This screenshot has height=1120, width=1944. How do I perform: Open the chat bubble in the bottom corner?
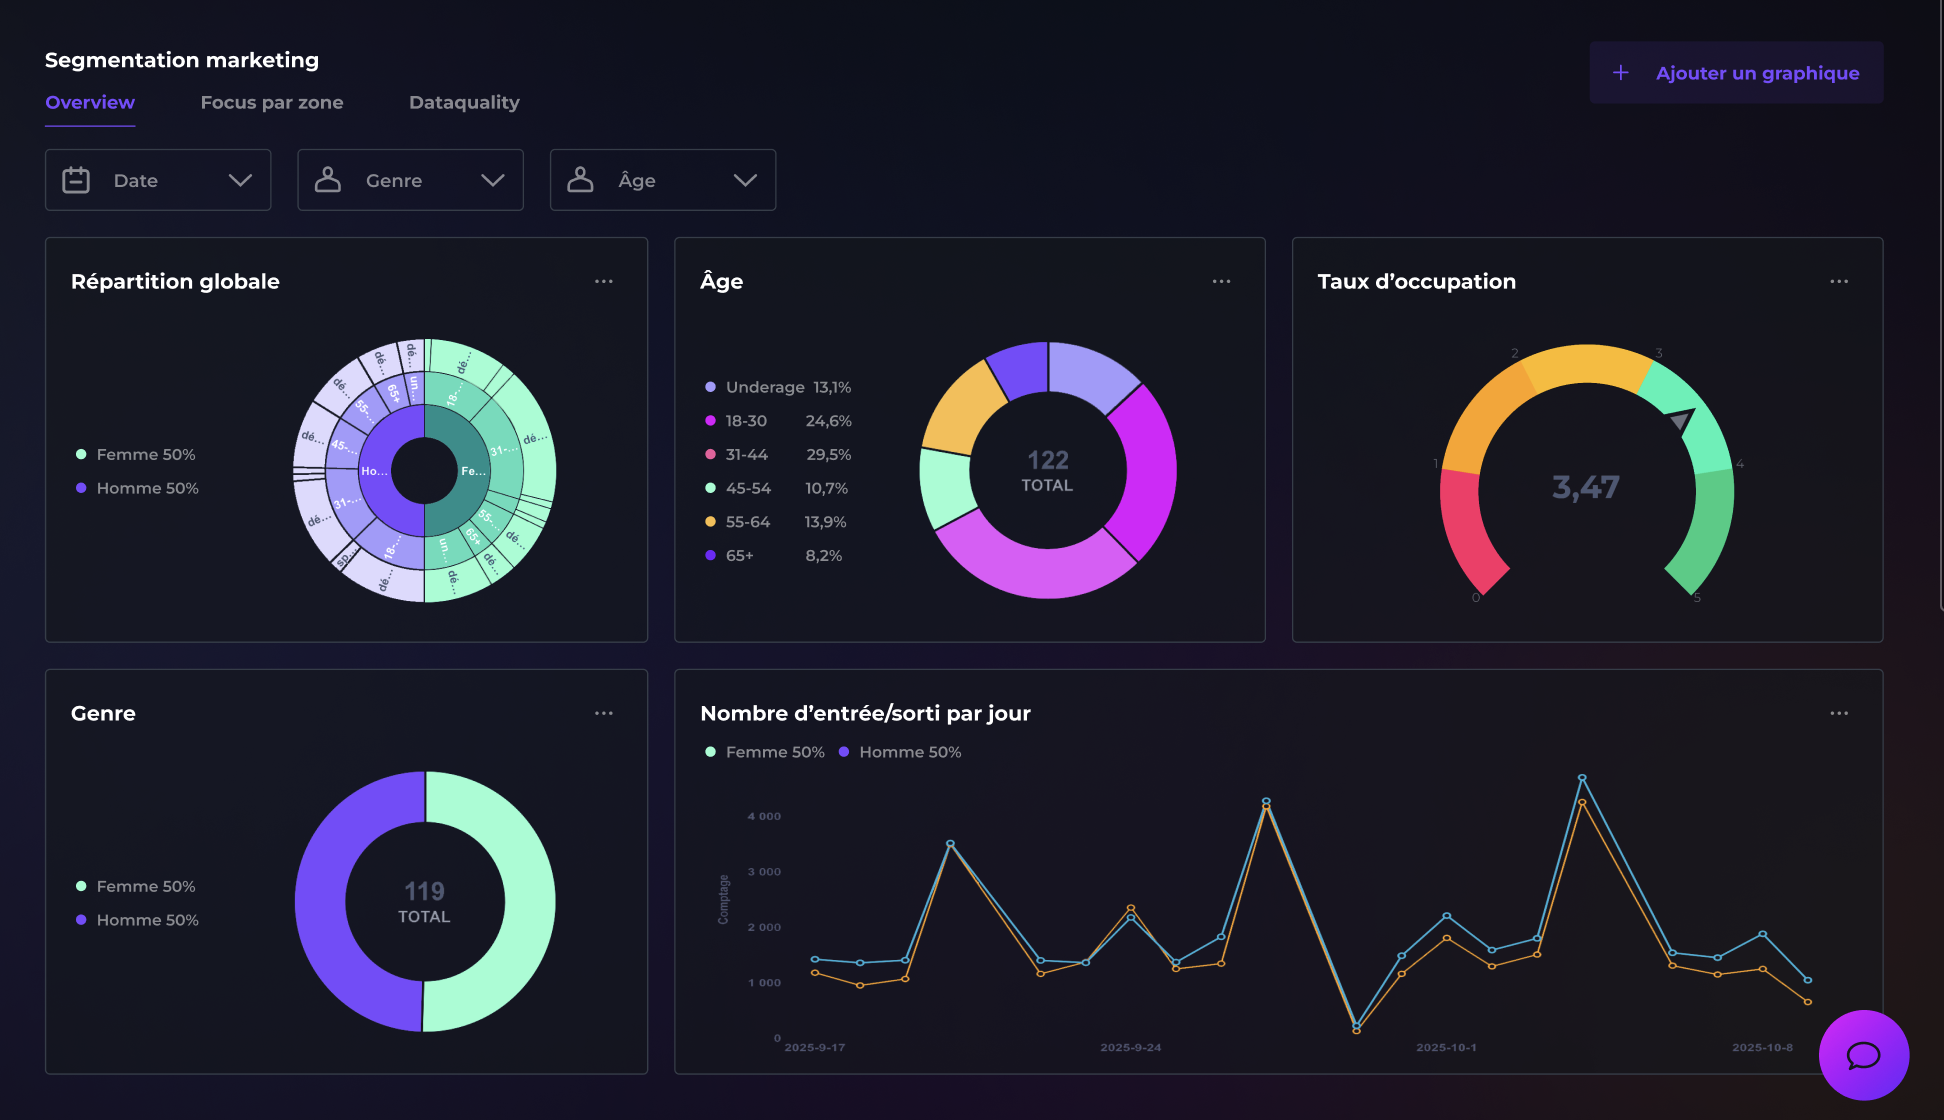click(x=1863, y=1055)
